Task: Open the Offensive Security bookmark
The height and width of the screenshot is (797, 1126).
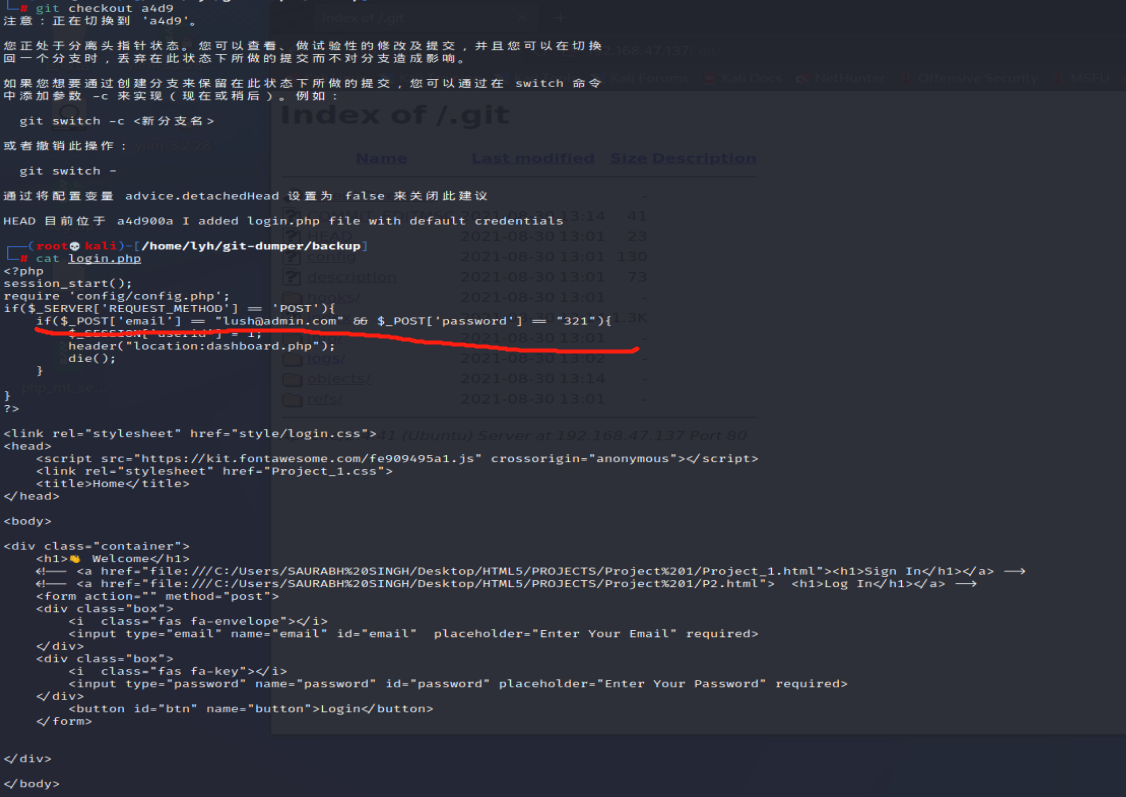Action: coord(971,78)
